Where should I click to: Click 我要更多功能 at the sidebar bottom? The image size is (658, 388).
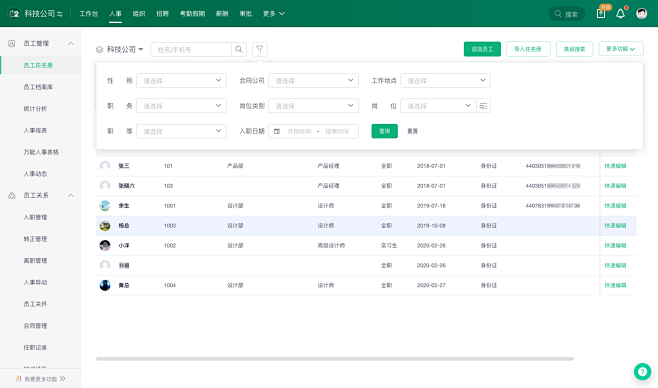pyautogui.click(x=40, y=379)
